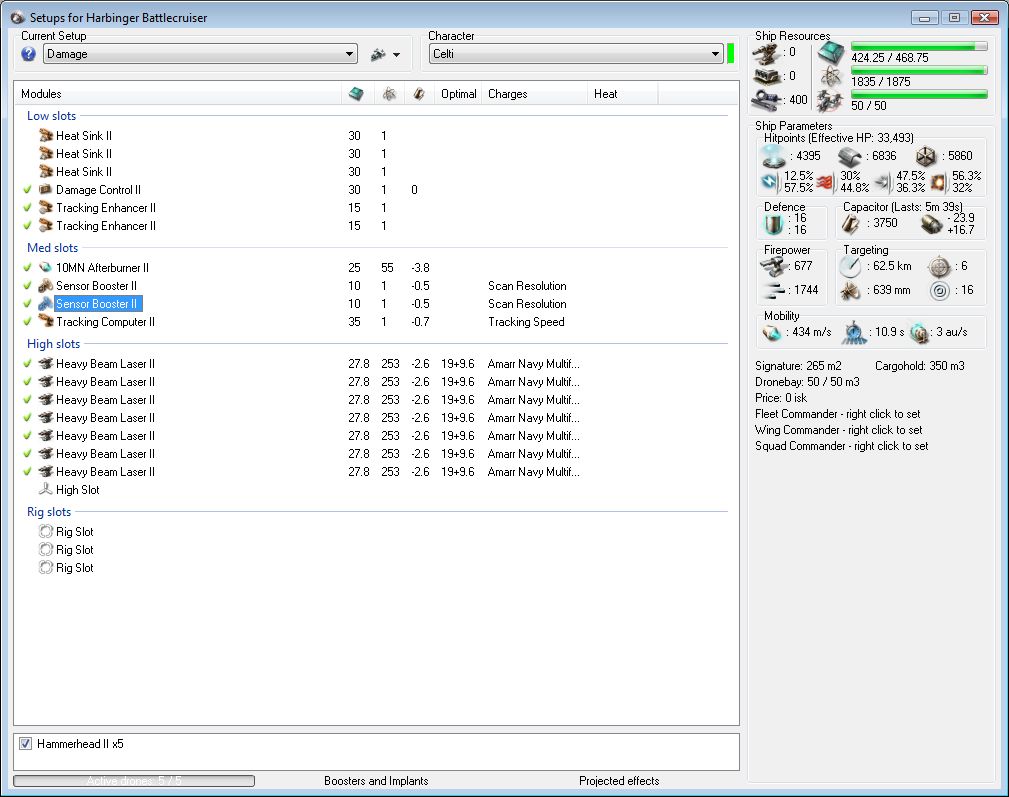Image resolution: width=1009 pixels, height=797 pixels.
Task: Click the structure hitpoints icon showing 5860
Action: pyautogui.click(x=926, y=156)
